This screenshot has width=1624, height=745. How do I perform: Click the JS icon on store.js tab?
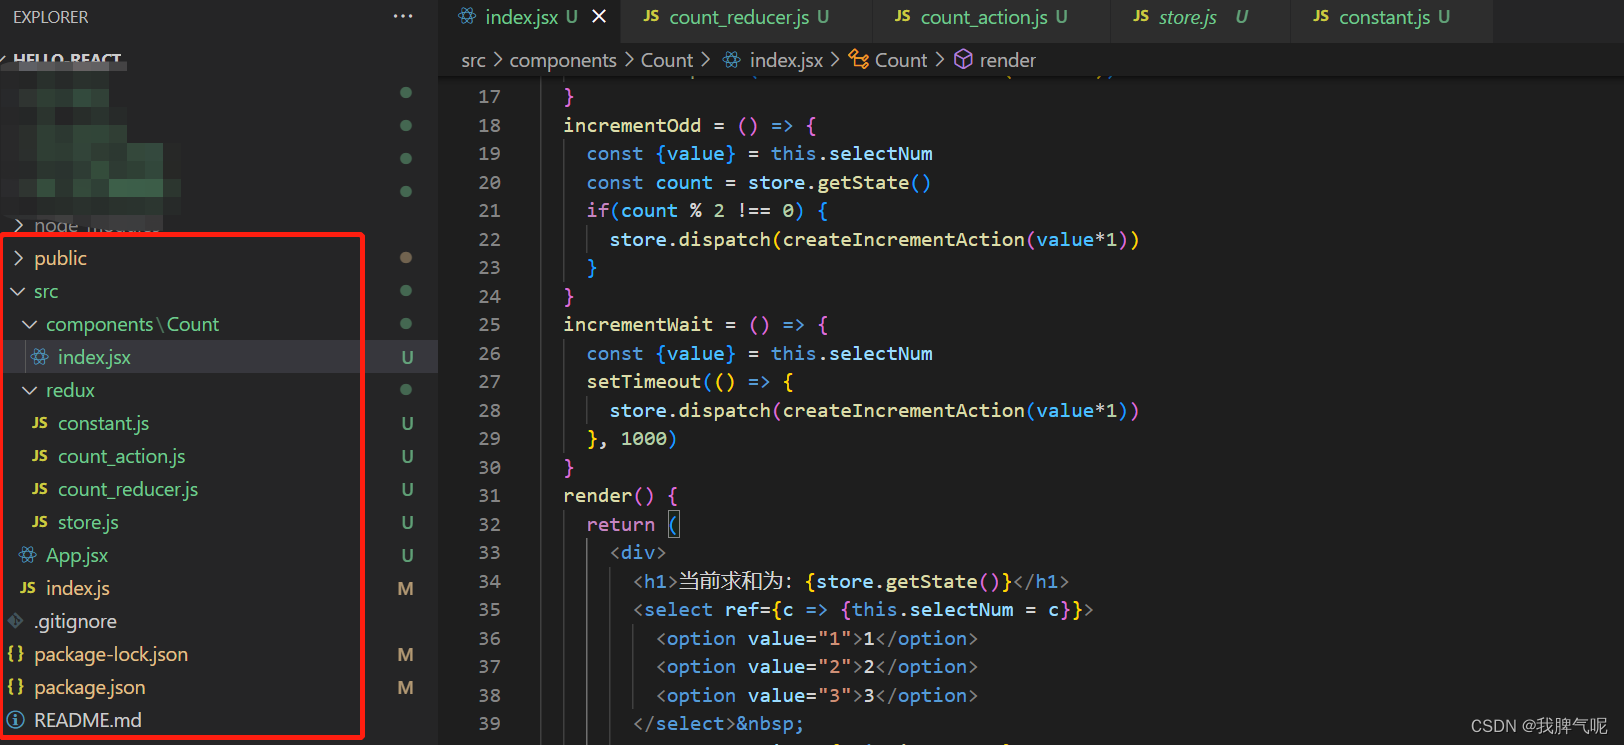tap(1141, 16)
